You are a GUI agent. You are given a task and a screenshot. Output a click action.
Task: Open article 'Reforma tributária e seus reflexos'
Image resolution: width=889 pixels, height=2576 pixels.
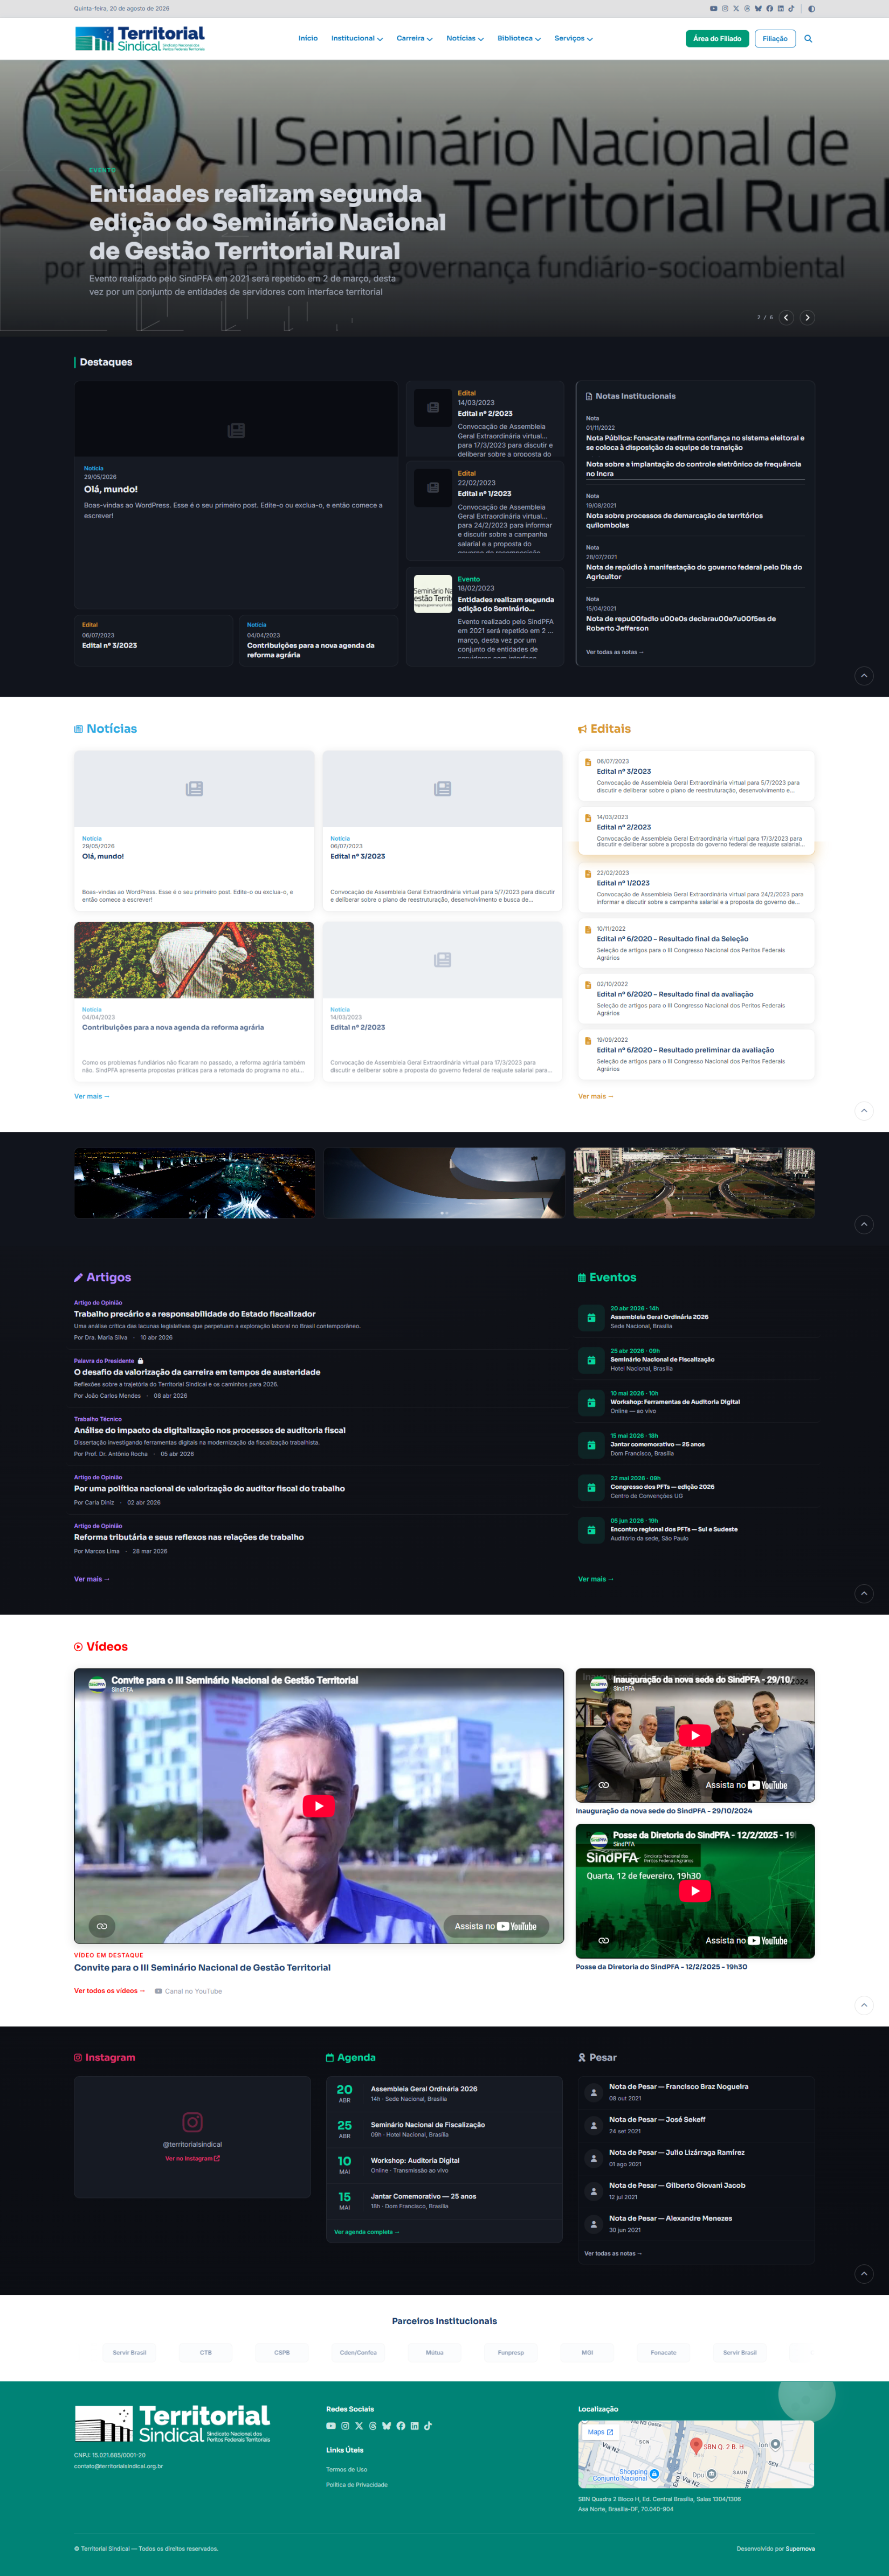[x=189, y=1537]
